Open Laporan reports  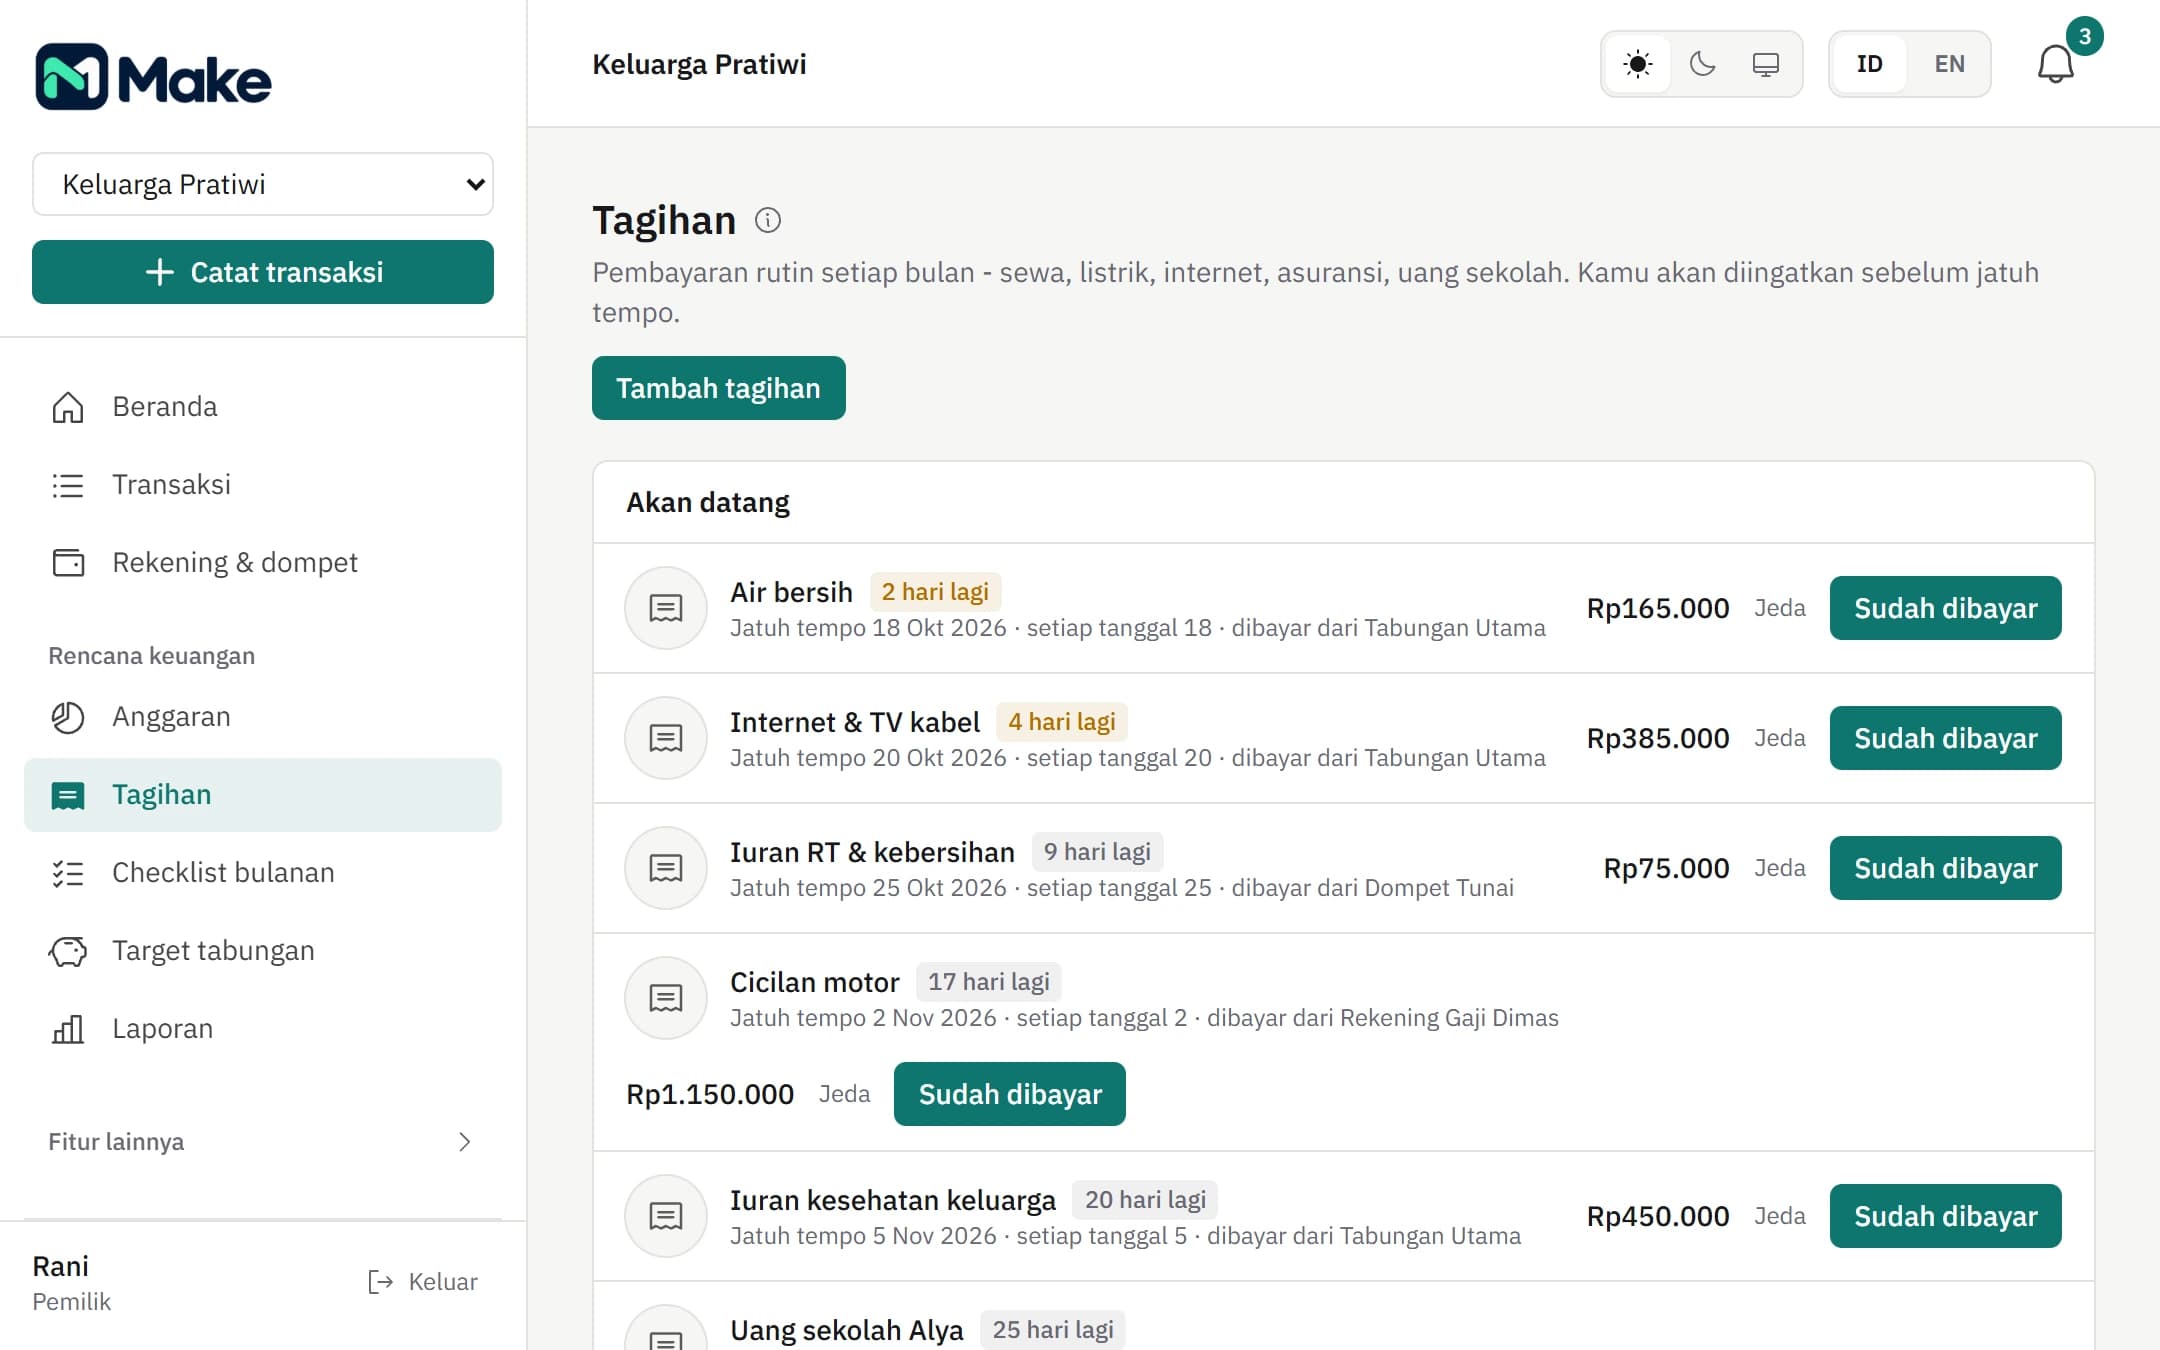263,1029
